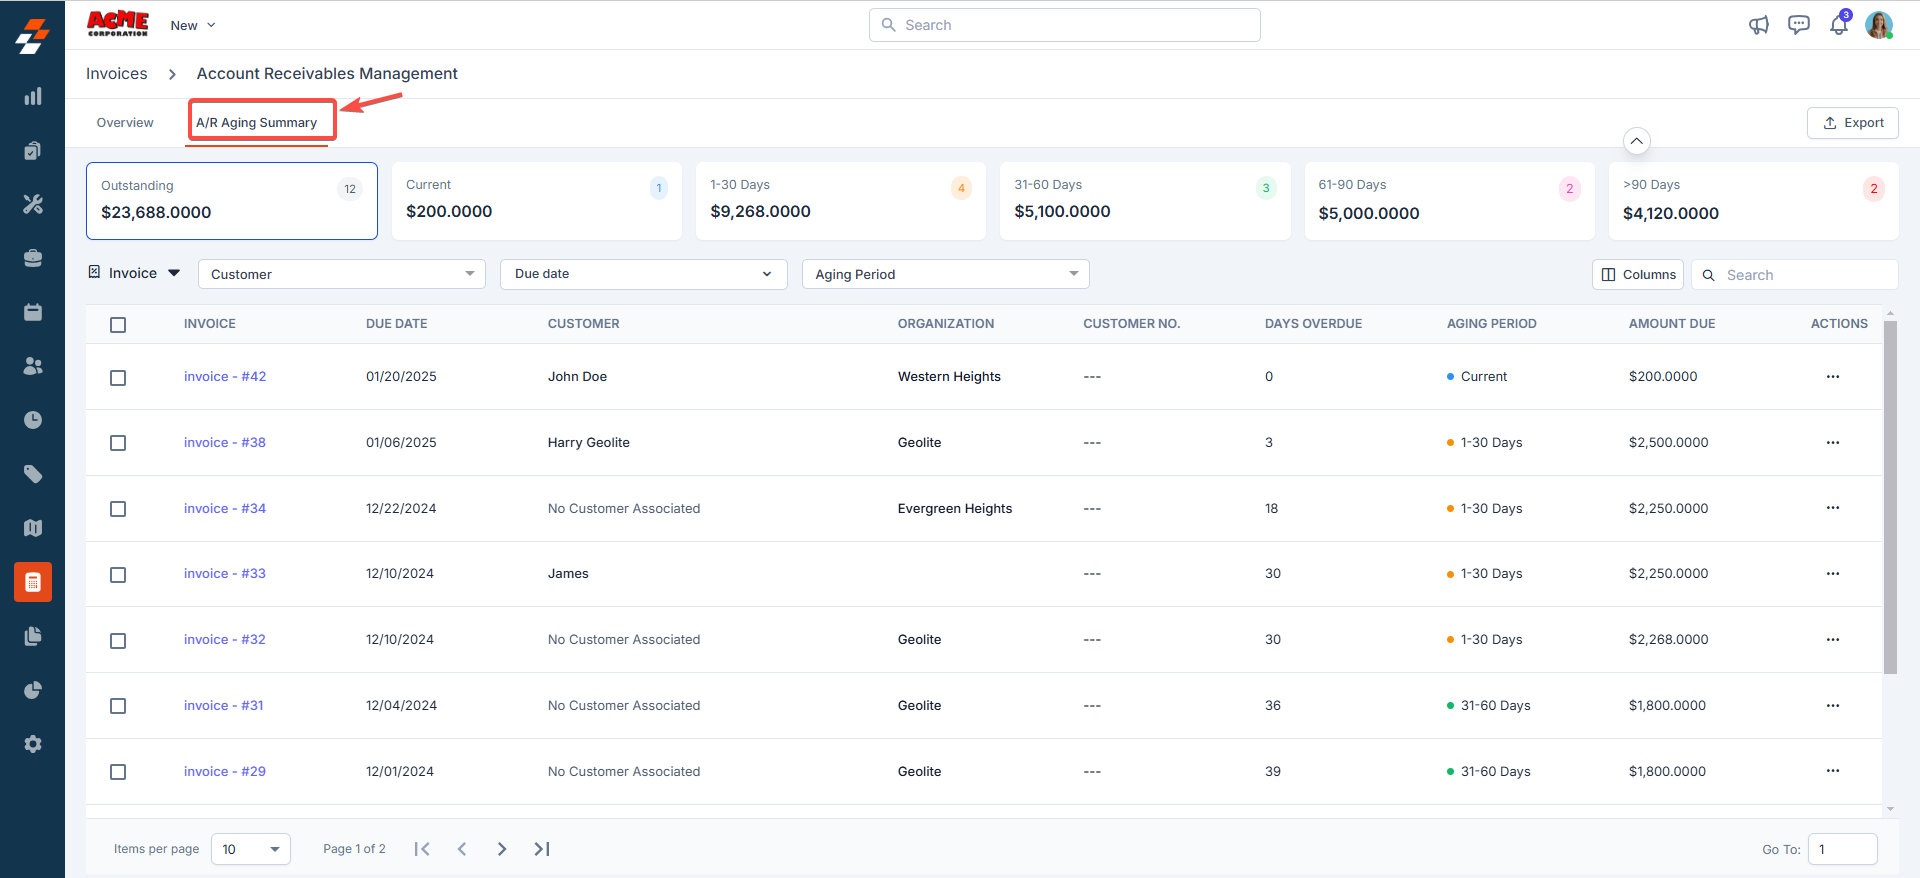1920x878 pixels.
Task: Open the notifications bell icon
Action: [1839, 25]
